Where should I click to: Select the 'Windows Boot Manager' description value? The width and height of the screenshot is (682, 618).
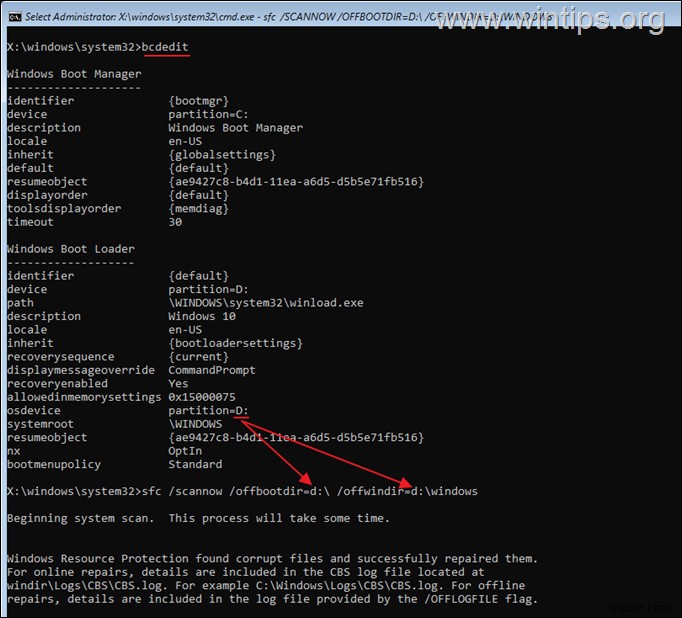point(235,128)
